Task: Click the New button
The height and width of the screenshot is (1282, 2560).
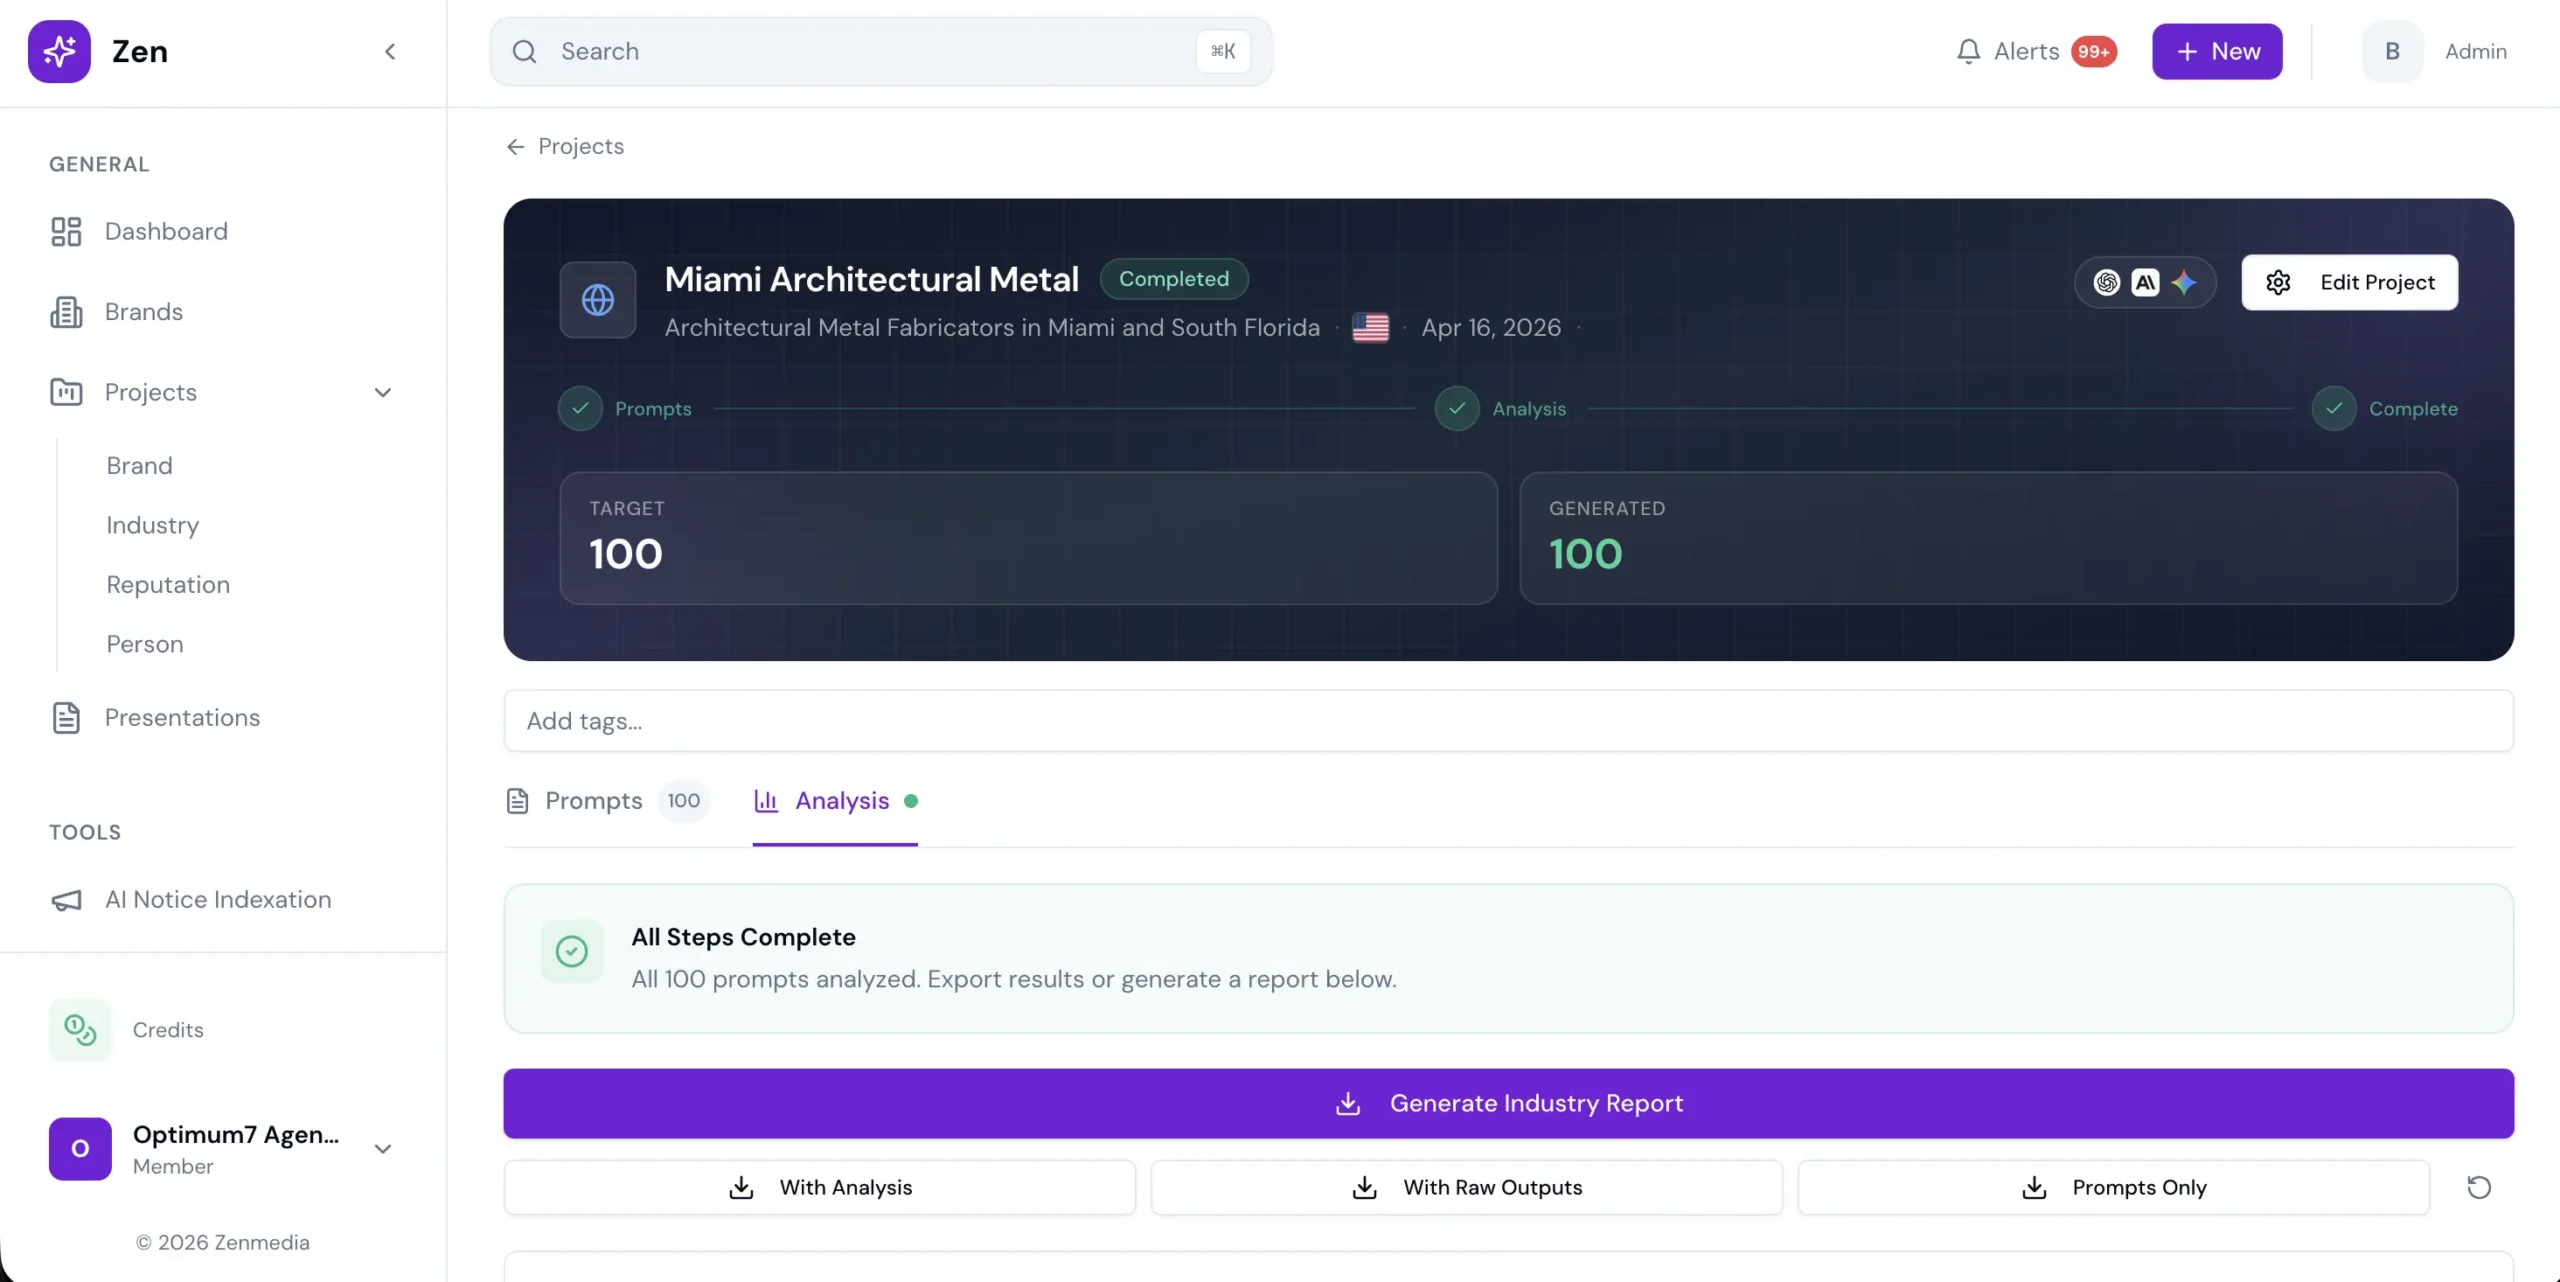Action: [x=2217, y=51]
